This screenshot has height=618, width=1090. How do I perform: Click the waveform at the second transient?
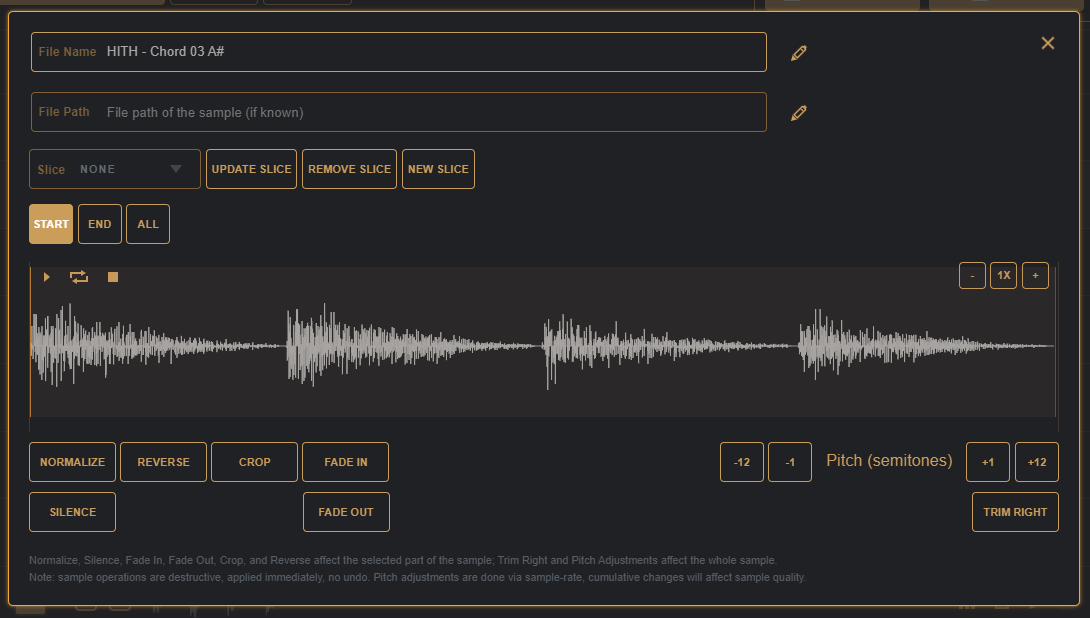click(290, 345)
